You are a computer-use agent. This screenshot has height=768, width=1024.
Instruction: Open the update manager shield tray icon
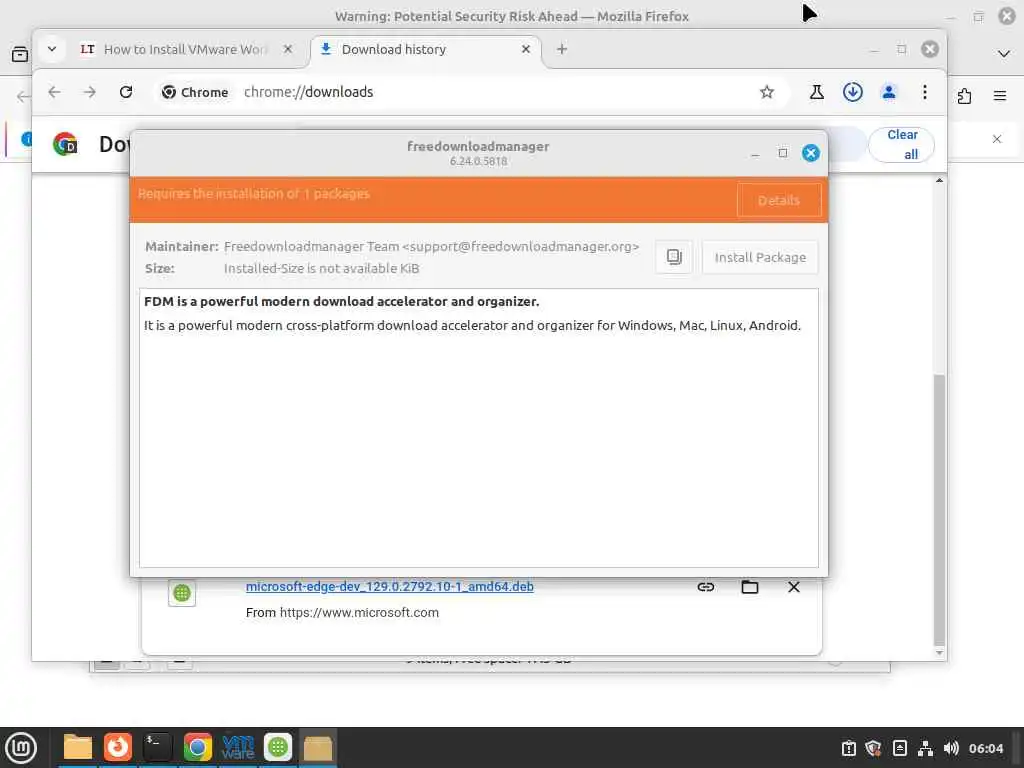tap(873, 748)
